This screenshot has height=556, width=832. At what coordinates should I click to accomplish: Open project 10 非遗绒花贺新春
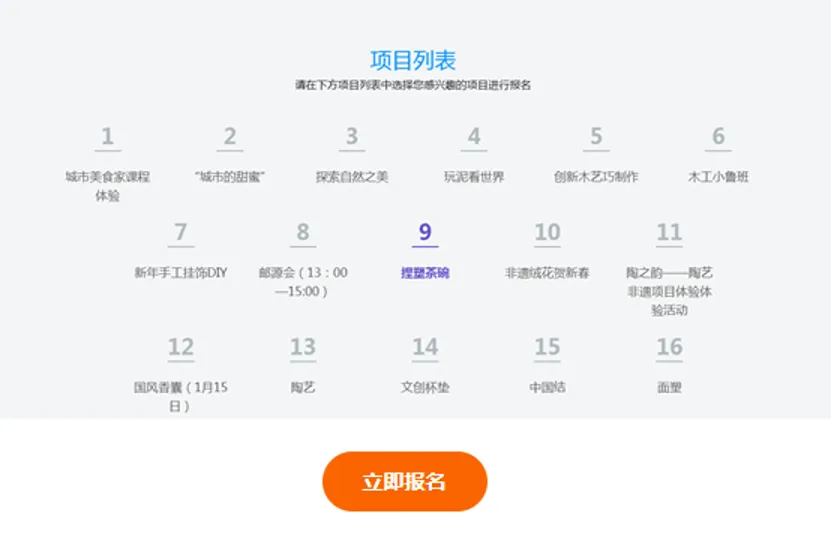(x=547, y=250)
